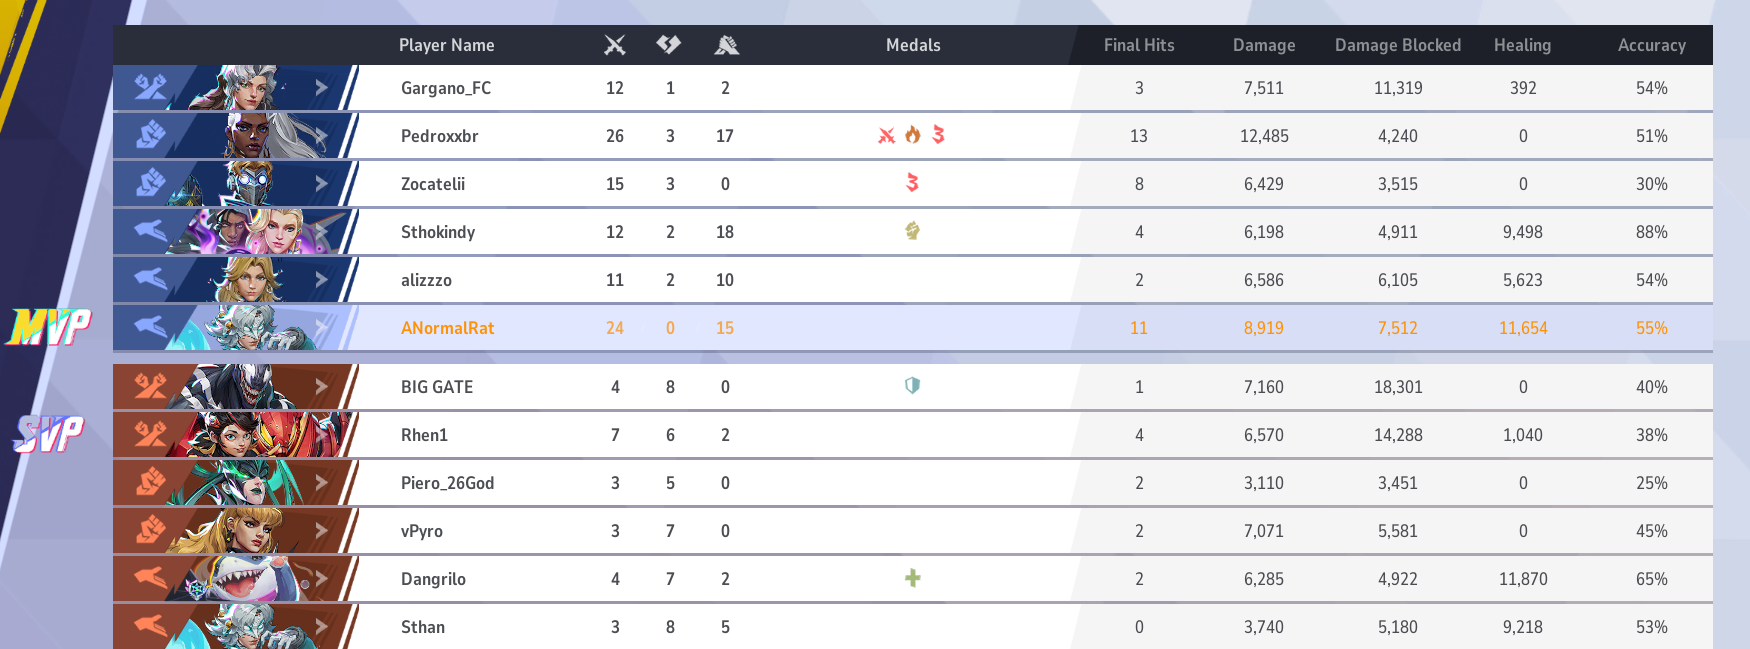Image resolution: width=1750 pixels, height=649 pixels.
Task: Click the broken-heart deaths icon in the header
Action: pyautogui.click(x=669, y=45)
